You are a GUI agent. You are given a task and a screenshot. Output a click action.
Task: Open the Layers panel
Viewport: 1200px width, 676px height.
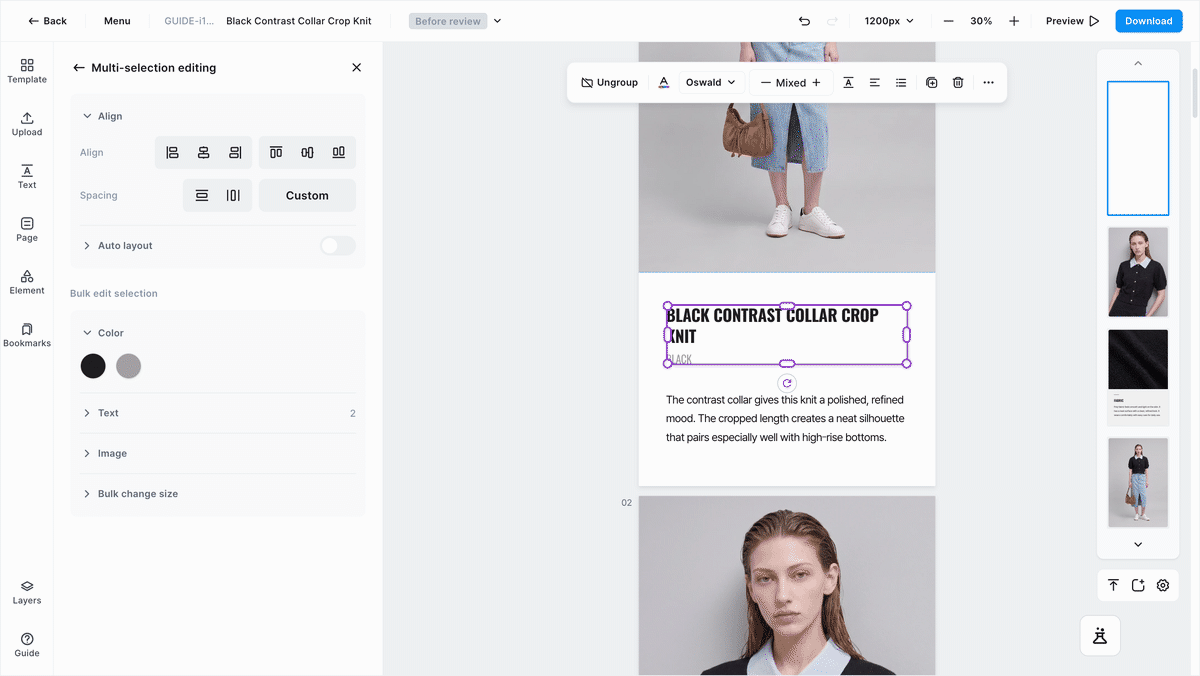[x=27, y=593]
